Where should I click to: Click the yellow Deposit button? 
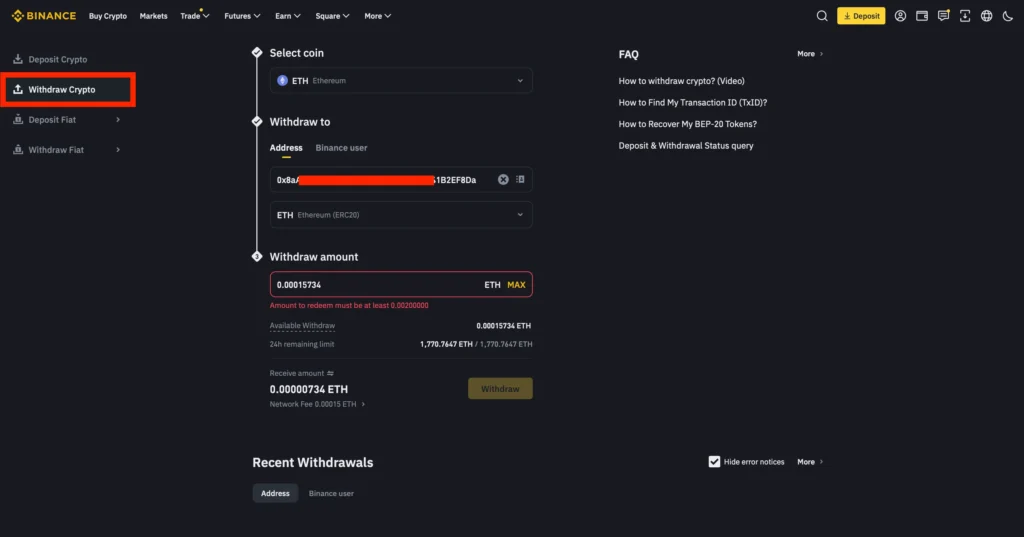point(861,16)
